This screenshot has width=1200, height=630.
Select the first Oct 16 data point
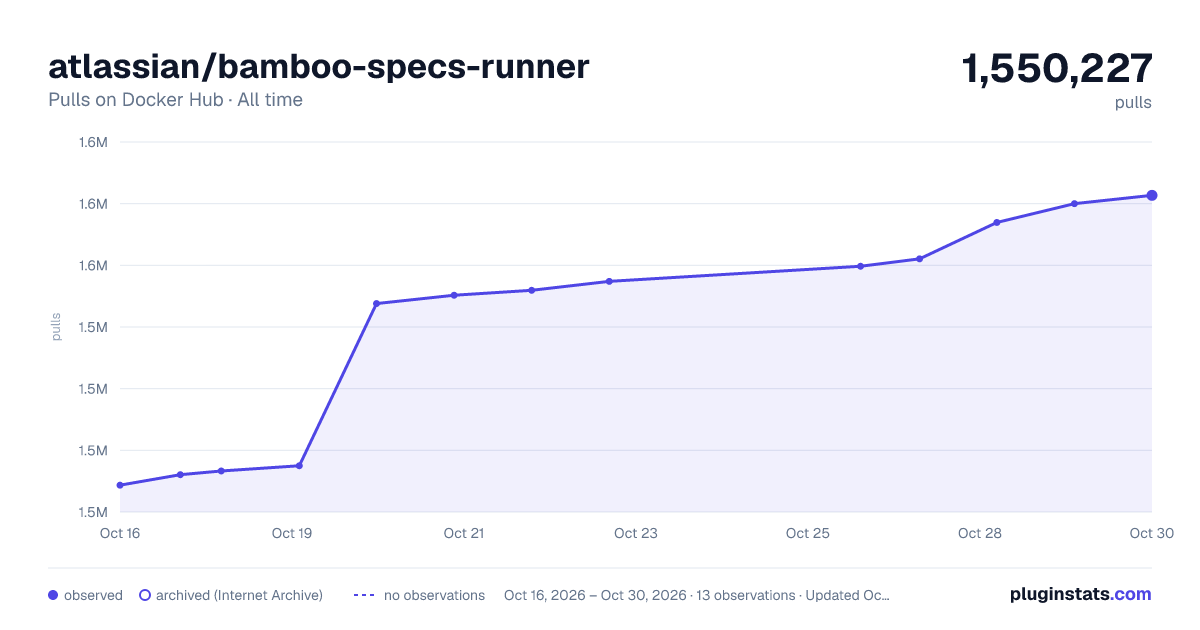point(120,485)
